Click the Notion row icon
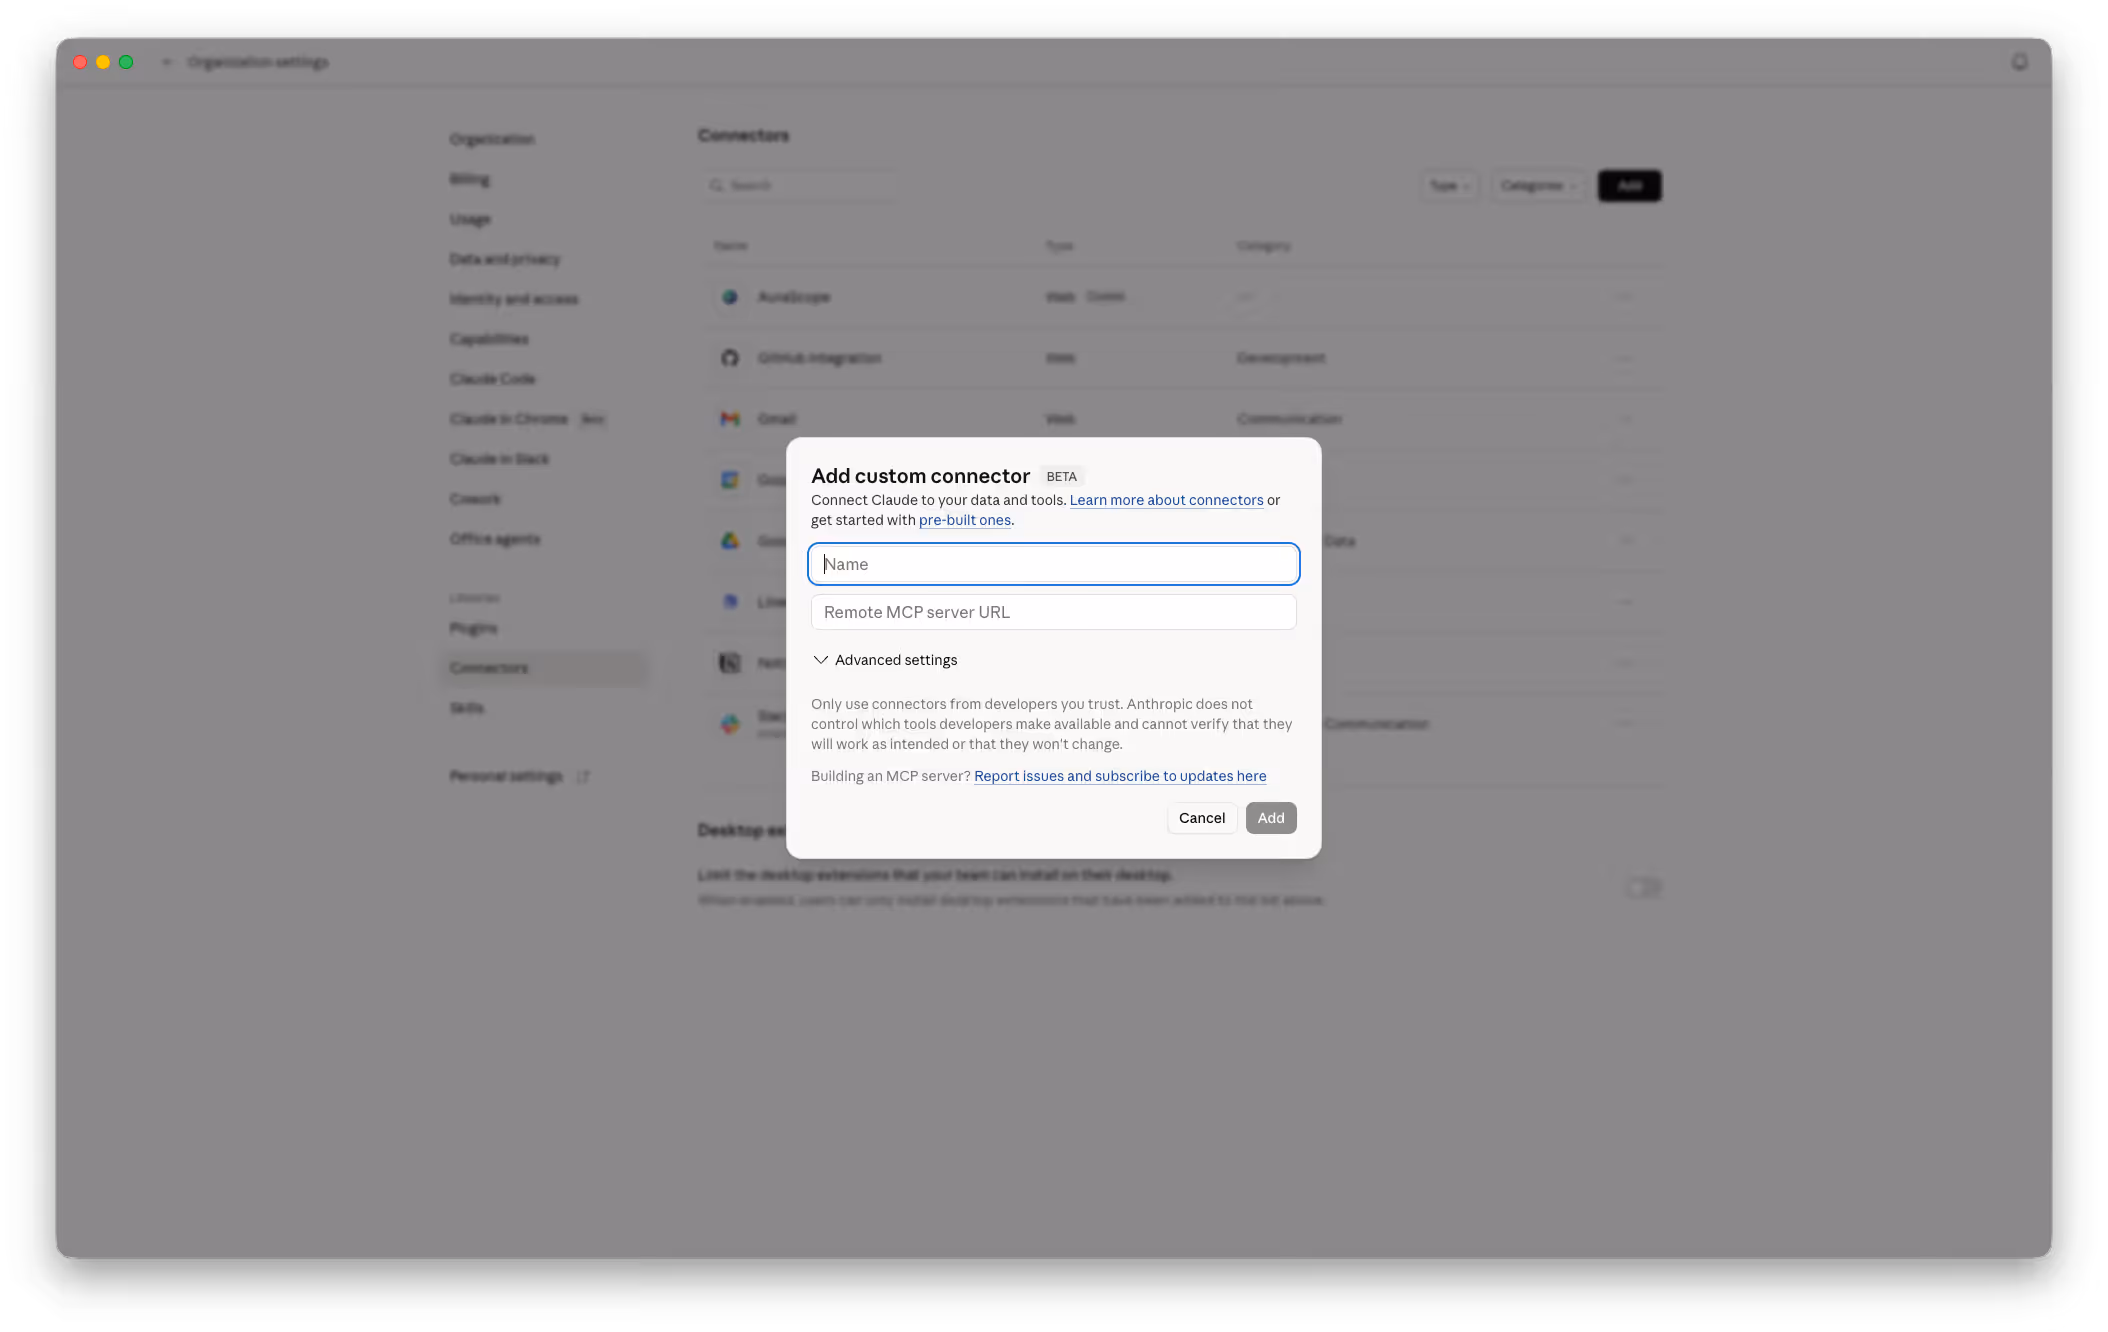 pyautogui.click(x=730, y=663)
